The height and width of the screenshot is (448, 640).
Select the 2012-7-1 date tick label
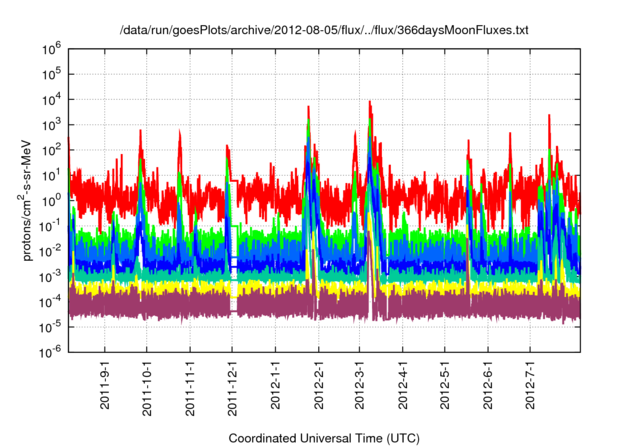click(530, 388)
